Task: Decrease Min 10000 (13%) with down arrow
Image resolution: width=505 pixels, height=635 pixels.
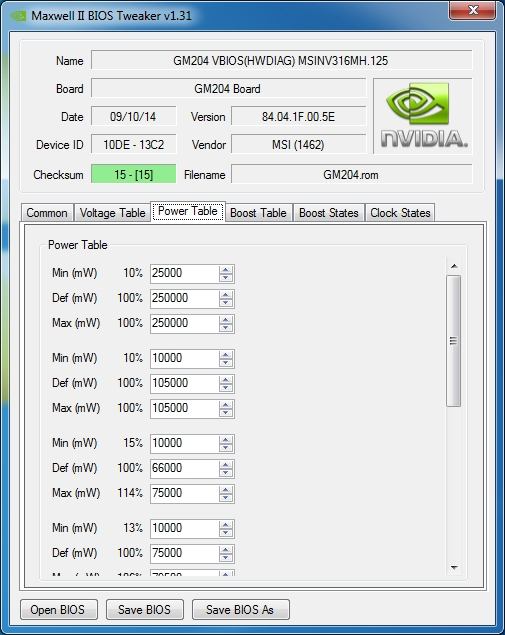Action: (226, 533)
